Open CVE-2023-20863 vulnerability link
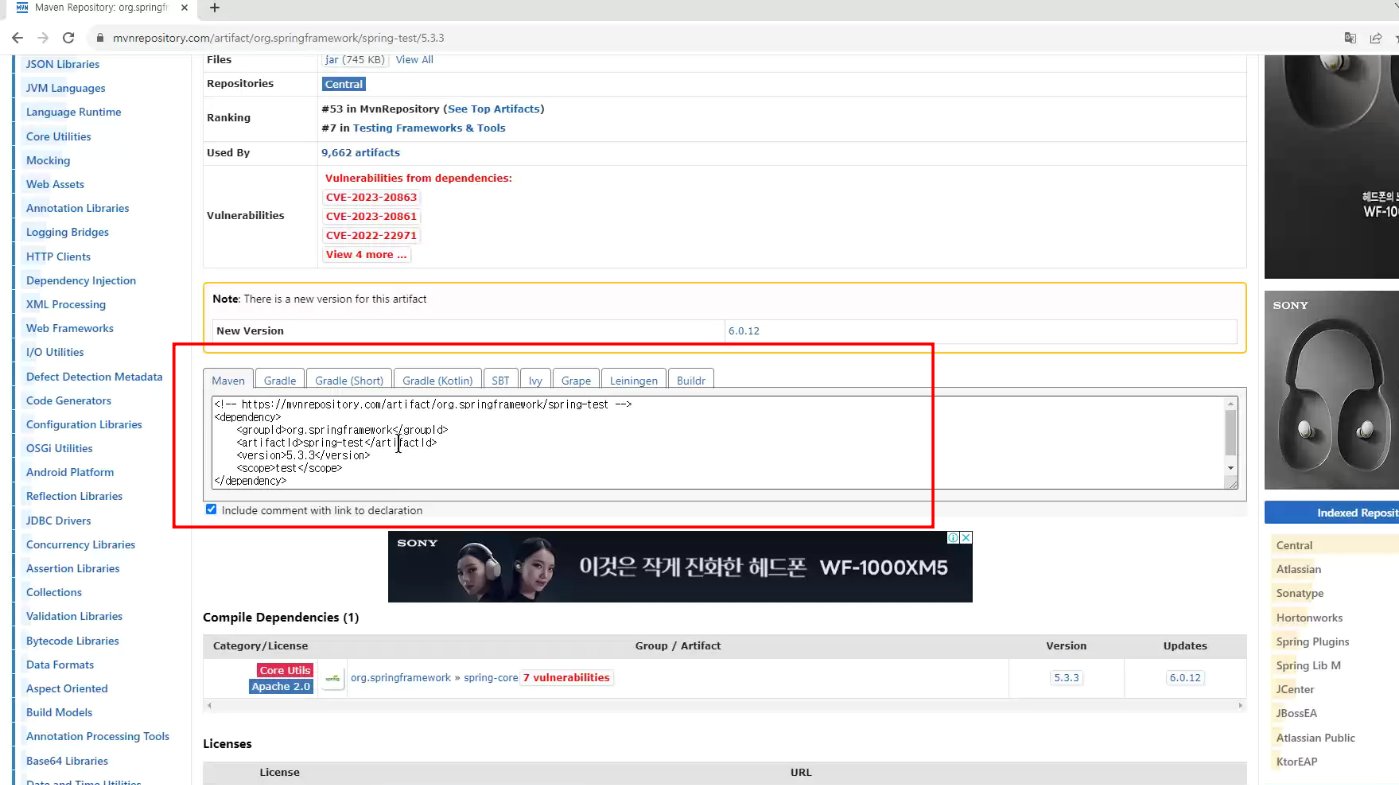1399x785 pixels. click(371, 197)
